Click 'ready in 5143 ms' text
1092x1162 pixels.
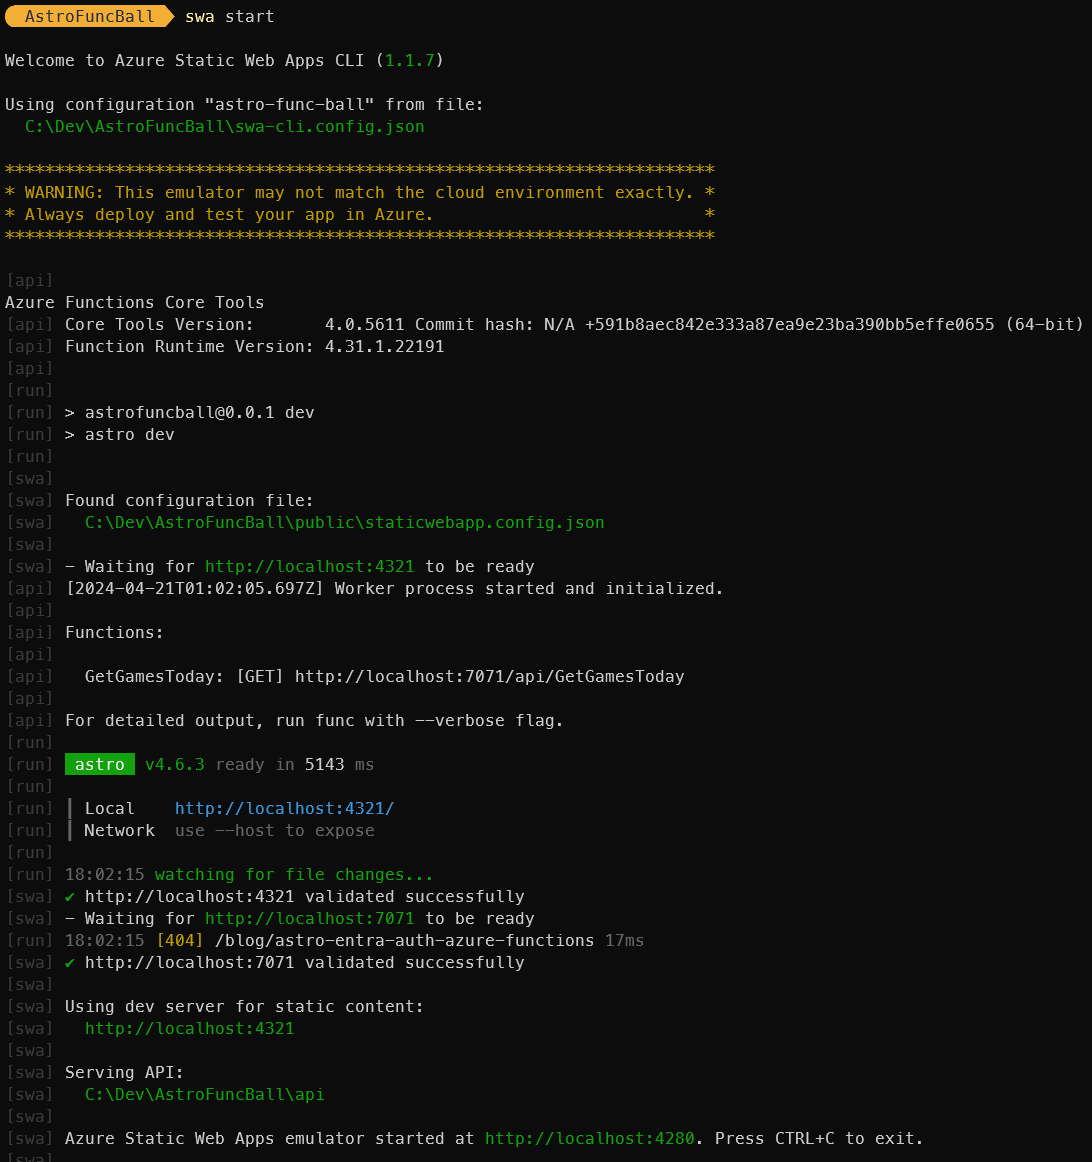pos(295,765)
